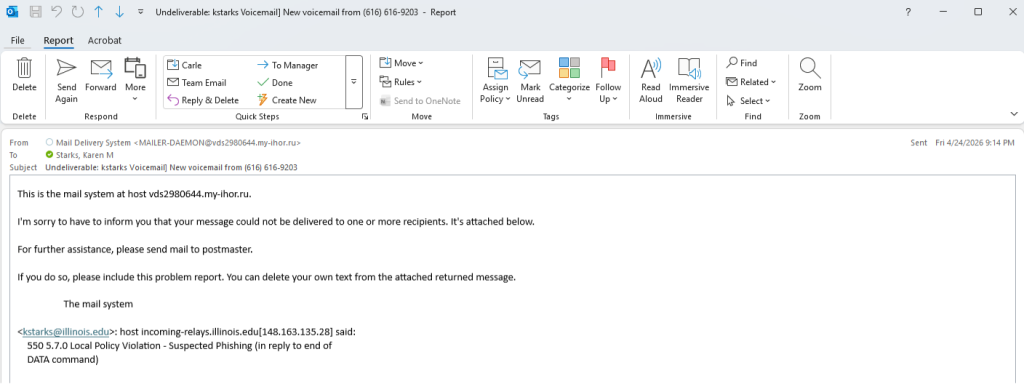
Task: Save the item from Quick Access Toolbar
Action: pos(36,12)
